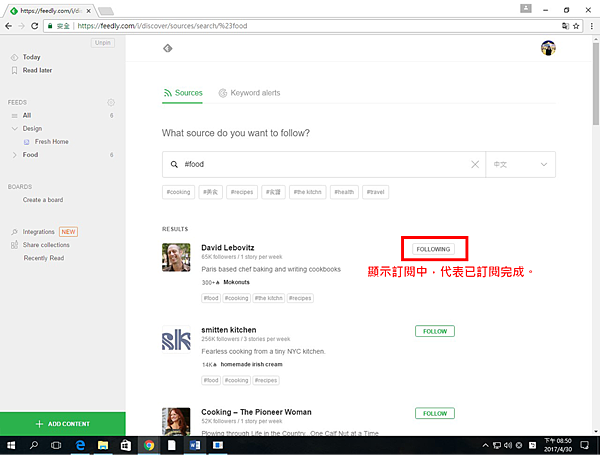Viewport: 600px width, 458px height.
Task: Click the #food tag under David Lebovitz
Action: point(211,298)
